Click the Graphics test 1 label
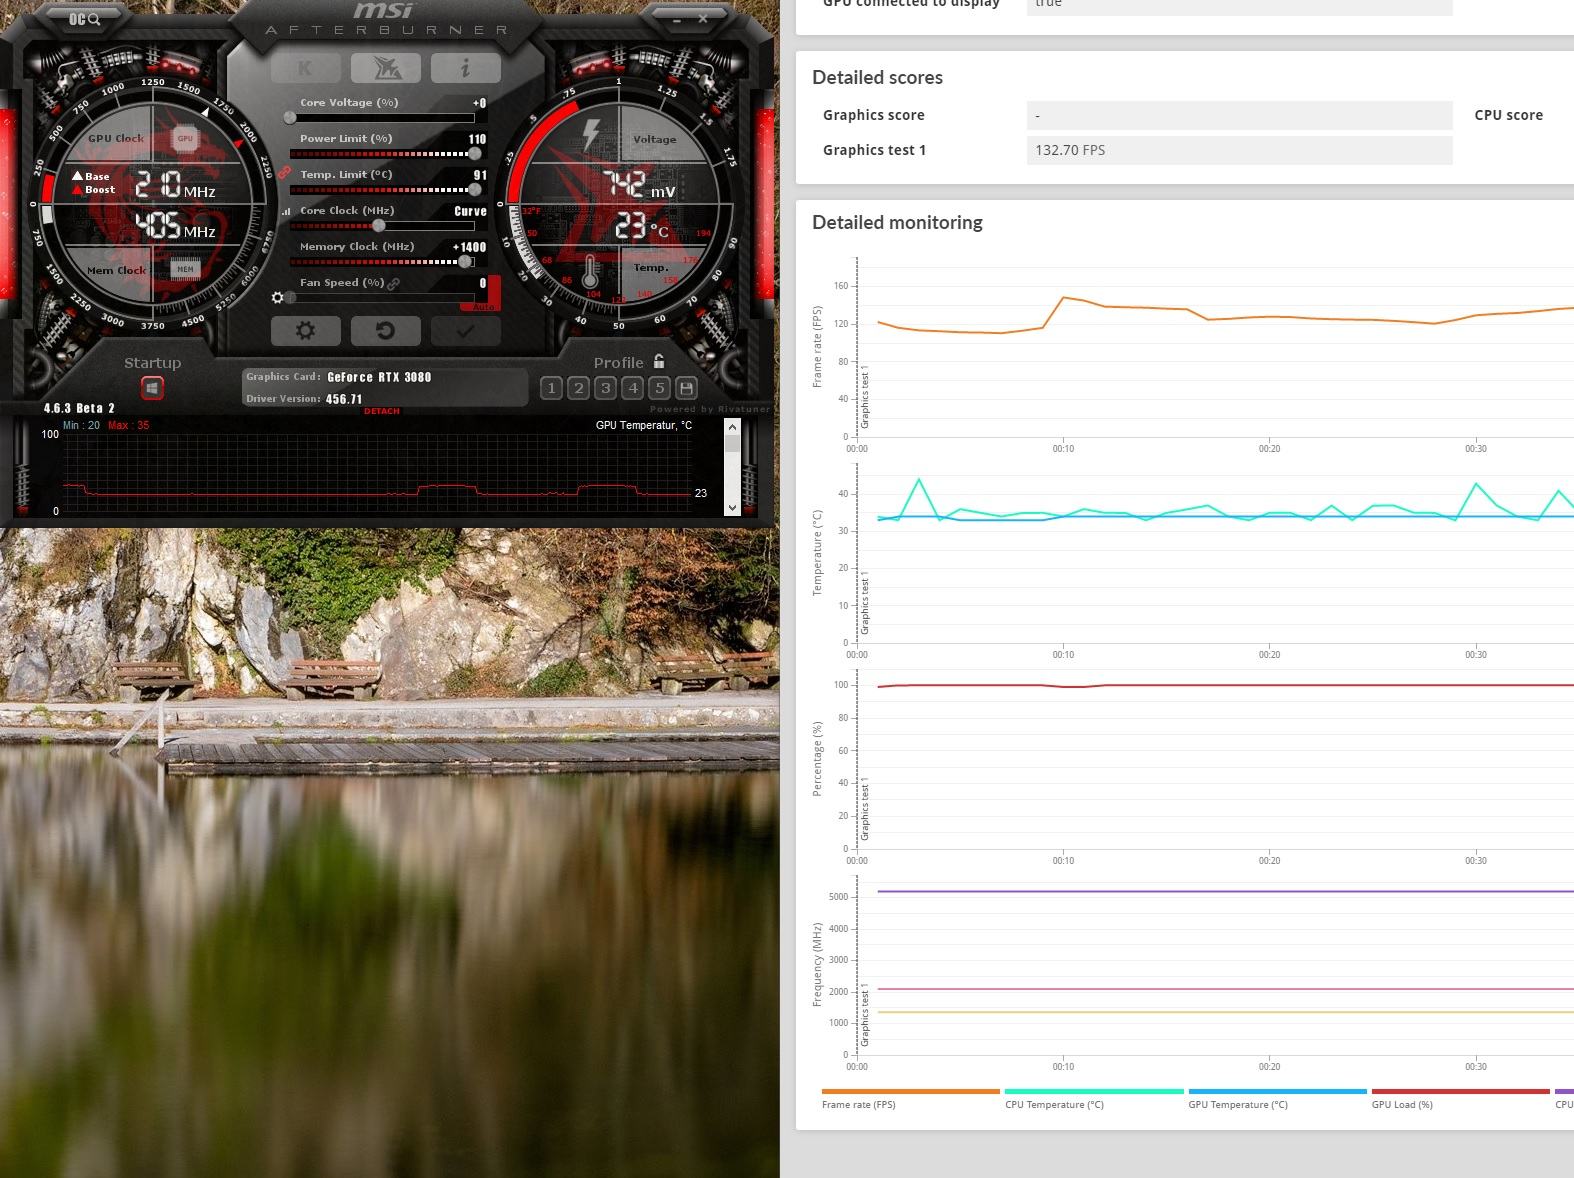1574x1178 pixels. pyautogui.click(x=874, y=150)
